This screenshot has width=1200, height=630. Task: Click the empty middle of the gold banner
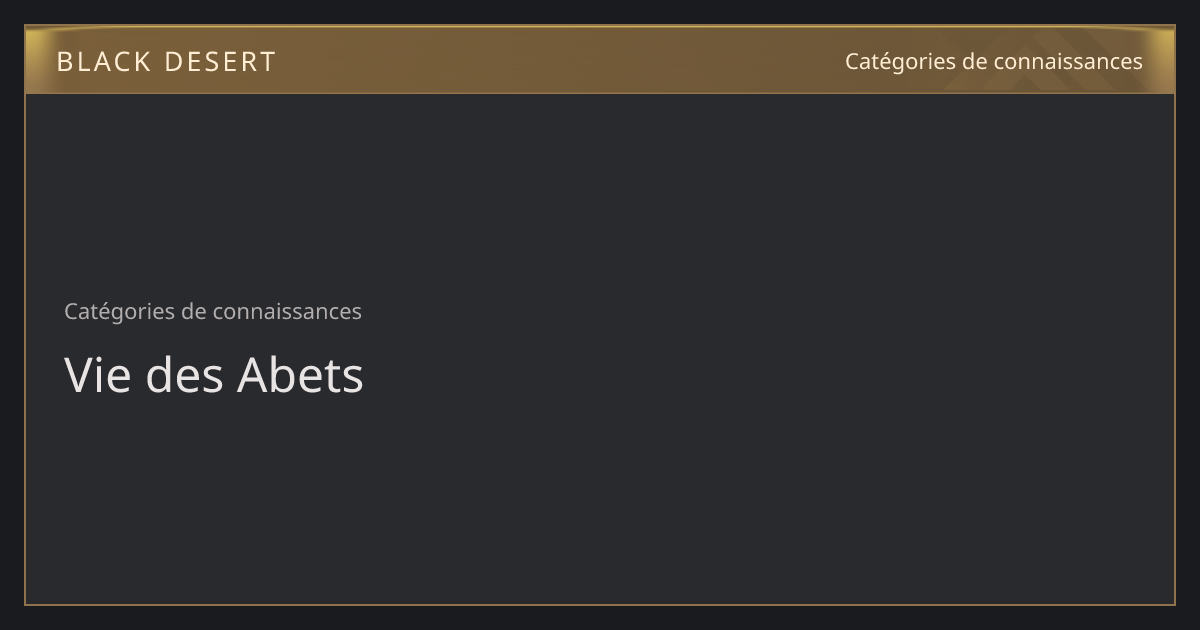click(x=560, y=60)
